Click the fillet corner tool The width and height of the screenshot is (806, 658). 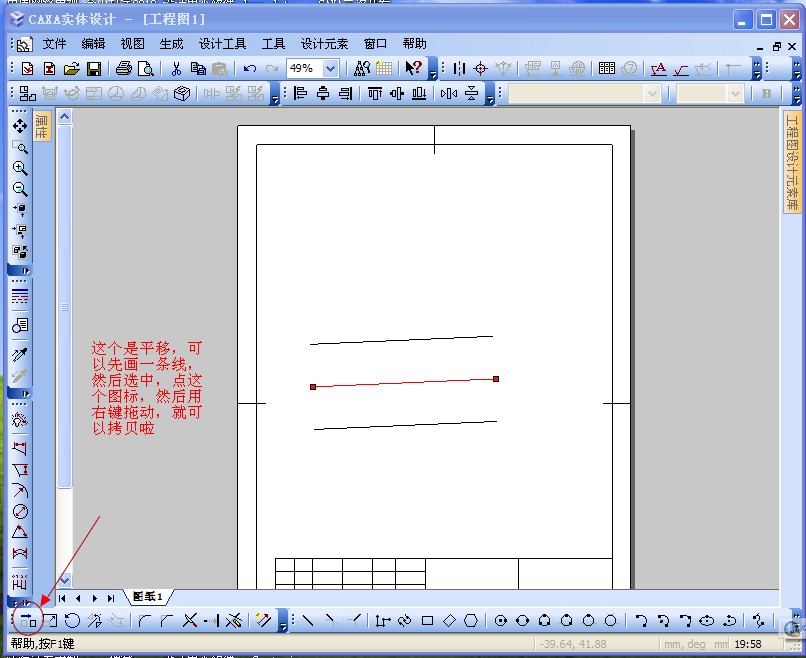pos(144,621)
